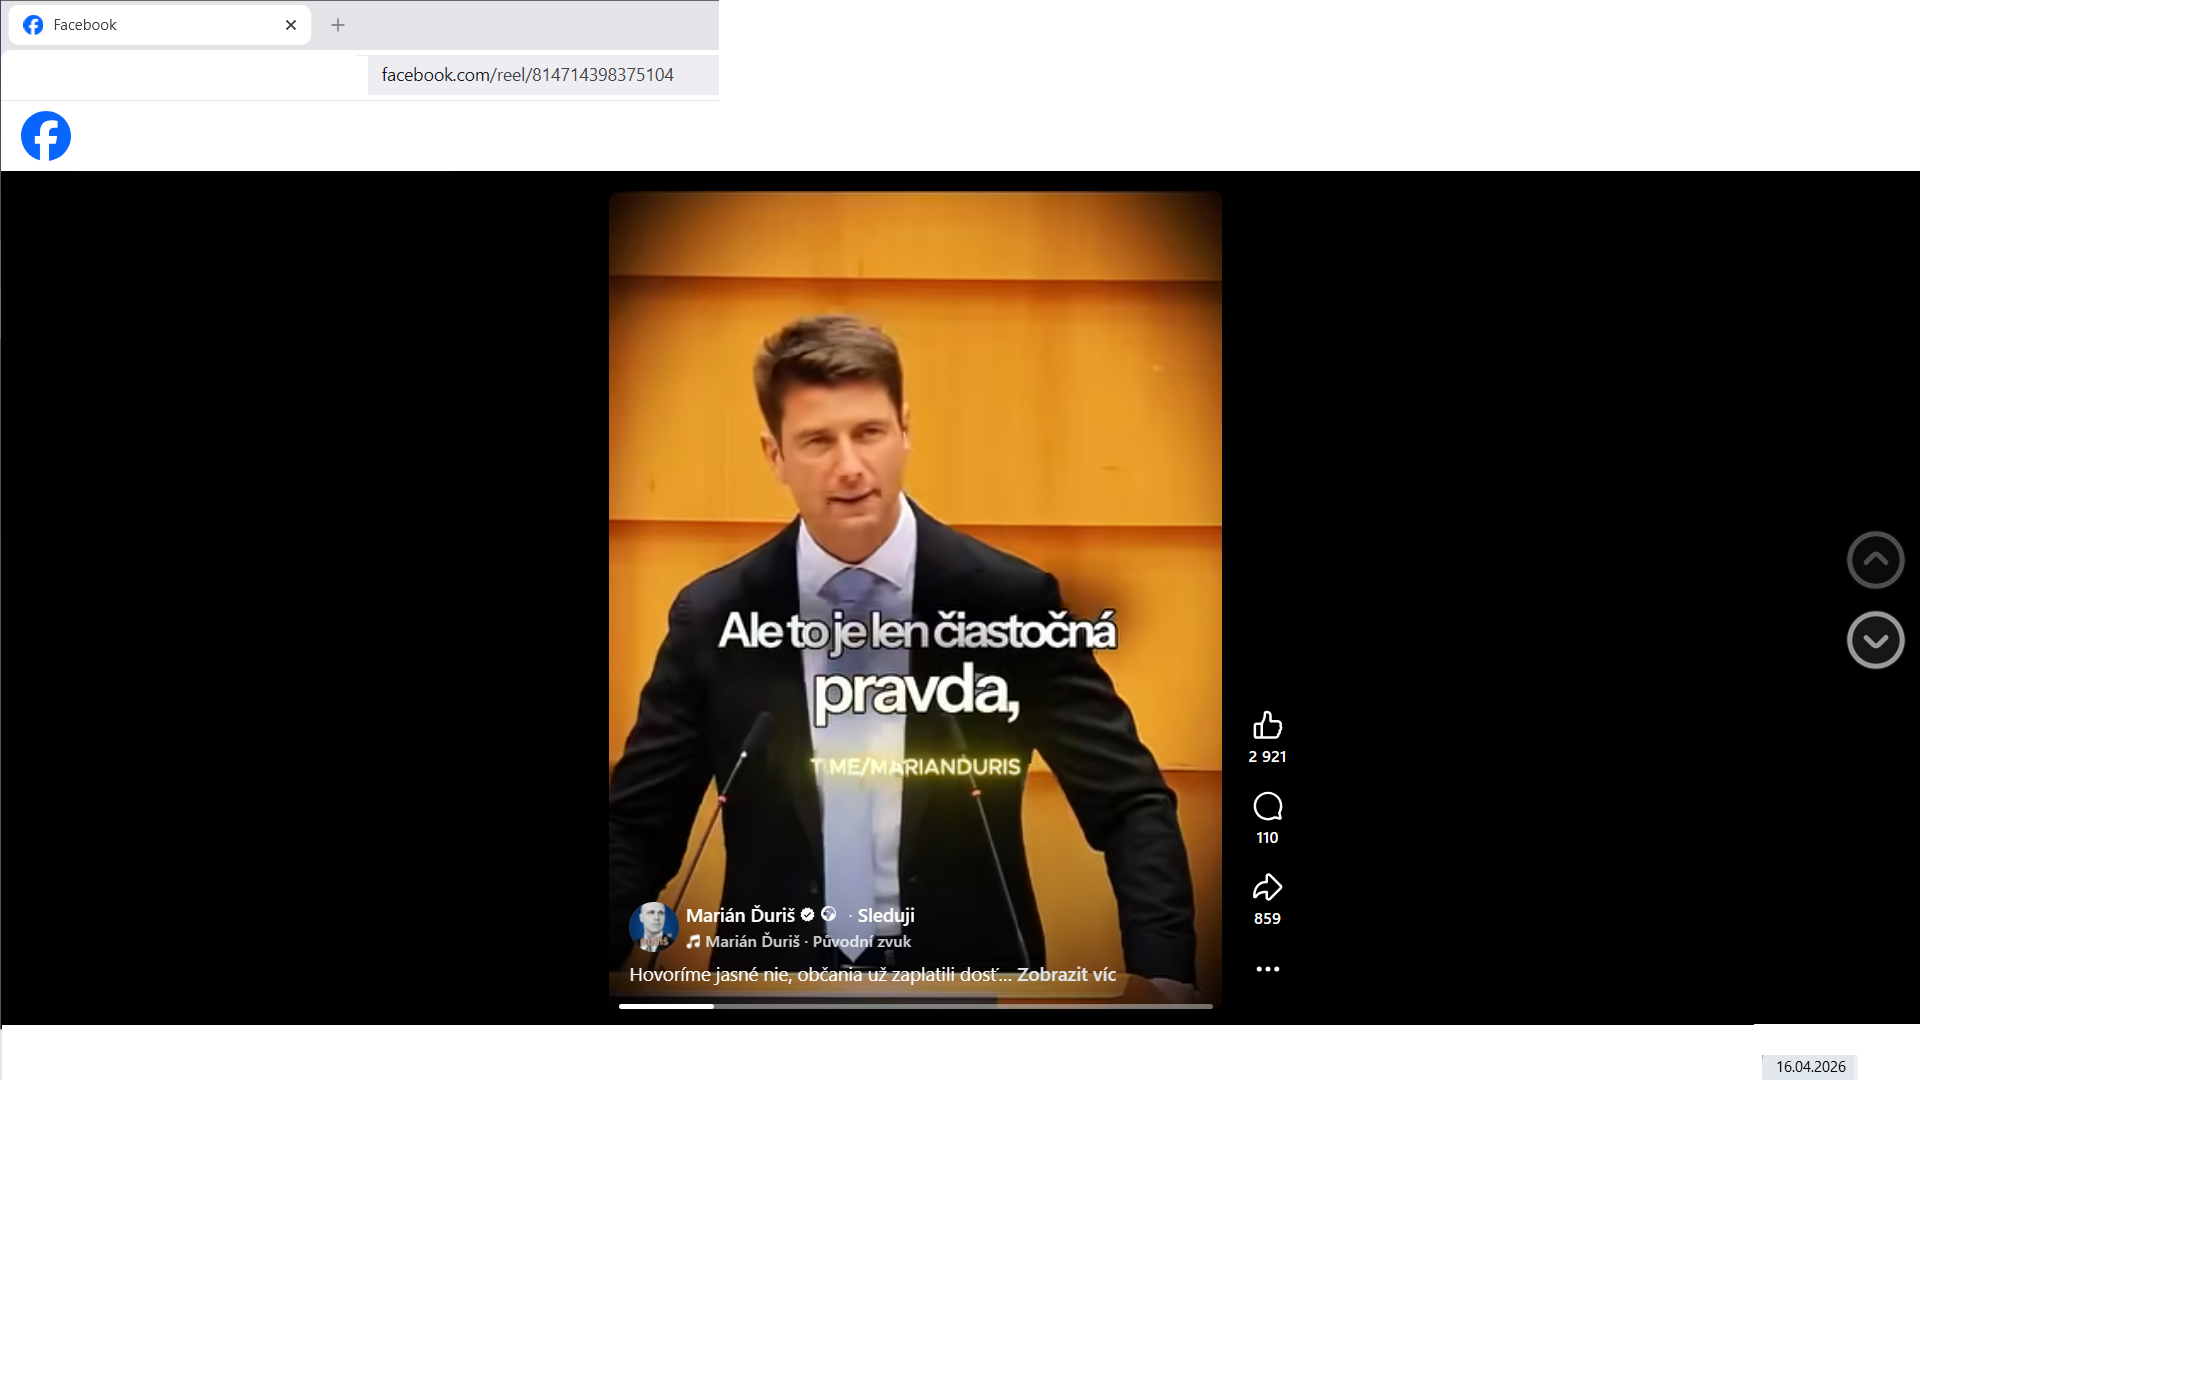Click the Facebook logo home icon
This screenshot has width=2206, height=1390.
point(46,136)
